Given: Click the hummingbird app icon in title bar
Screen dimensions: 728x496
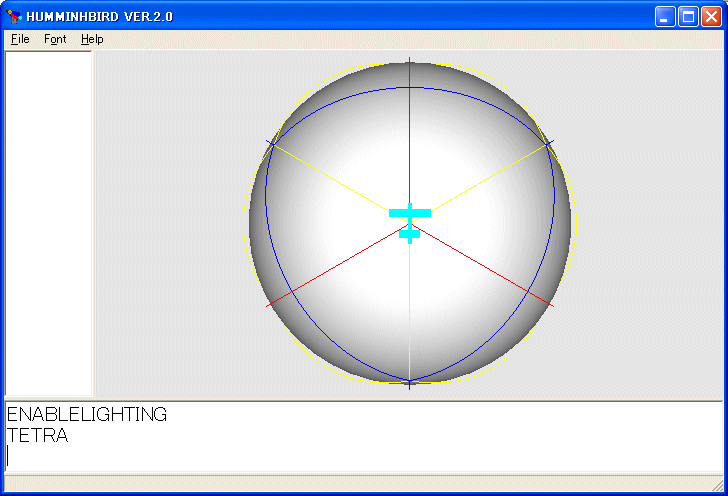Looking at the screenshot, I should click(x=14, y=17).
